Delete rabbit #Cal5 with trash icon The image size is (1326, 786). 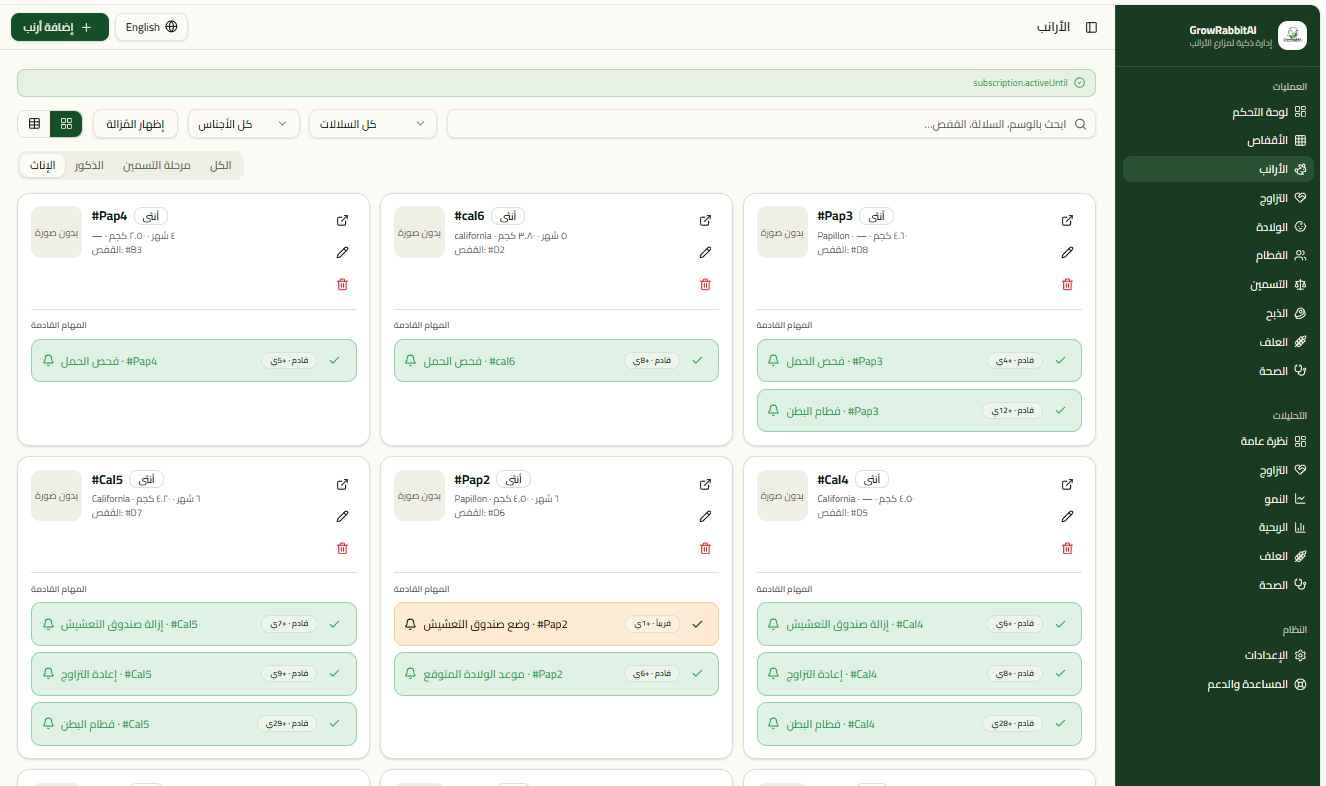tap(342, 548)
